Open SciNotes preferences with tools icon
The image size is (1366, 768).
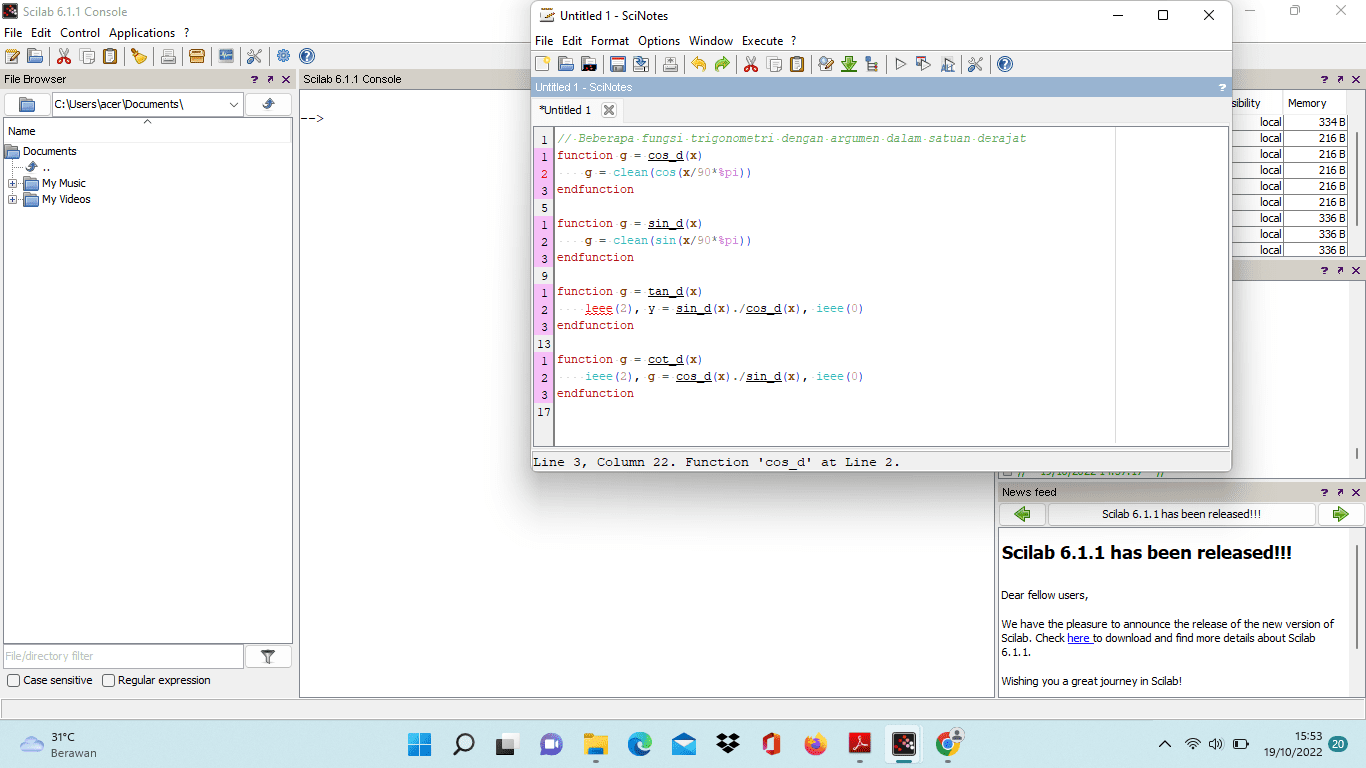coord(976,64)
